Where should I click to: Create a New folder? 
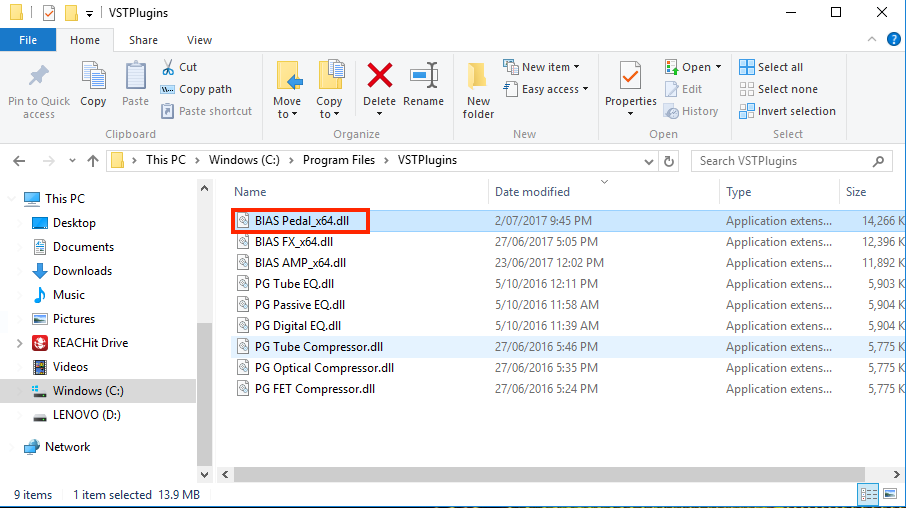[x=478, y=90]
